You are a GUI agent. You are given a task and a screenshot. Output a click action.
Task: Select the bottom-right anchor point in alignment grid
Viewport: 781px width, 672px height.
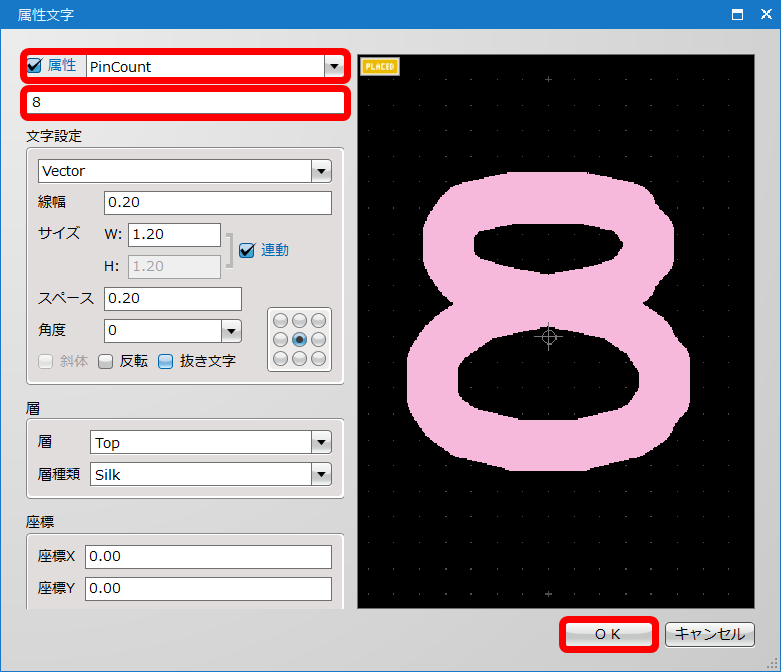coord(318,358)
